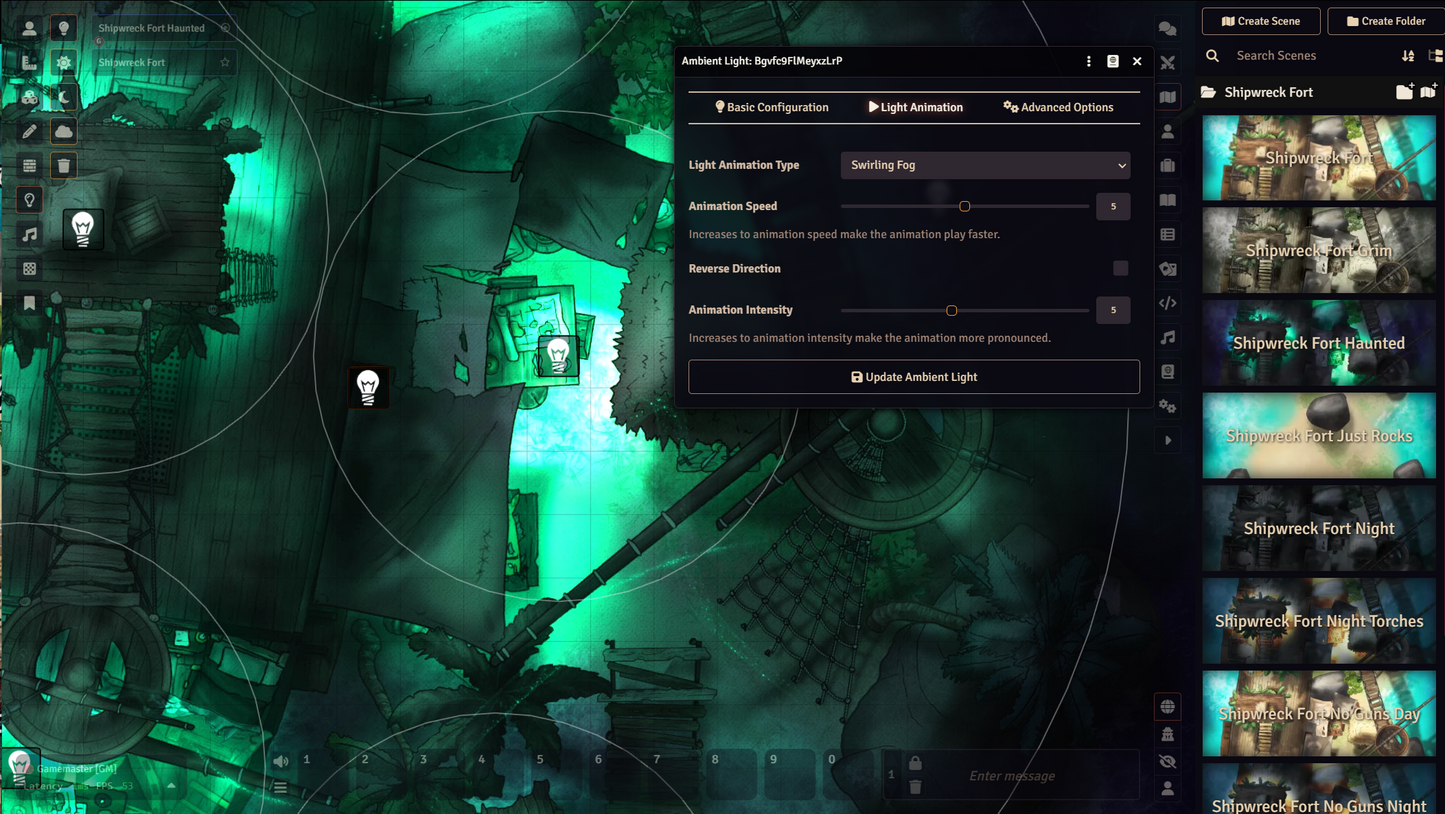Open the Compendium Packs sidebar tab
1445x814 pixels.
[x=1167, y=371]
